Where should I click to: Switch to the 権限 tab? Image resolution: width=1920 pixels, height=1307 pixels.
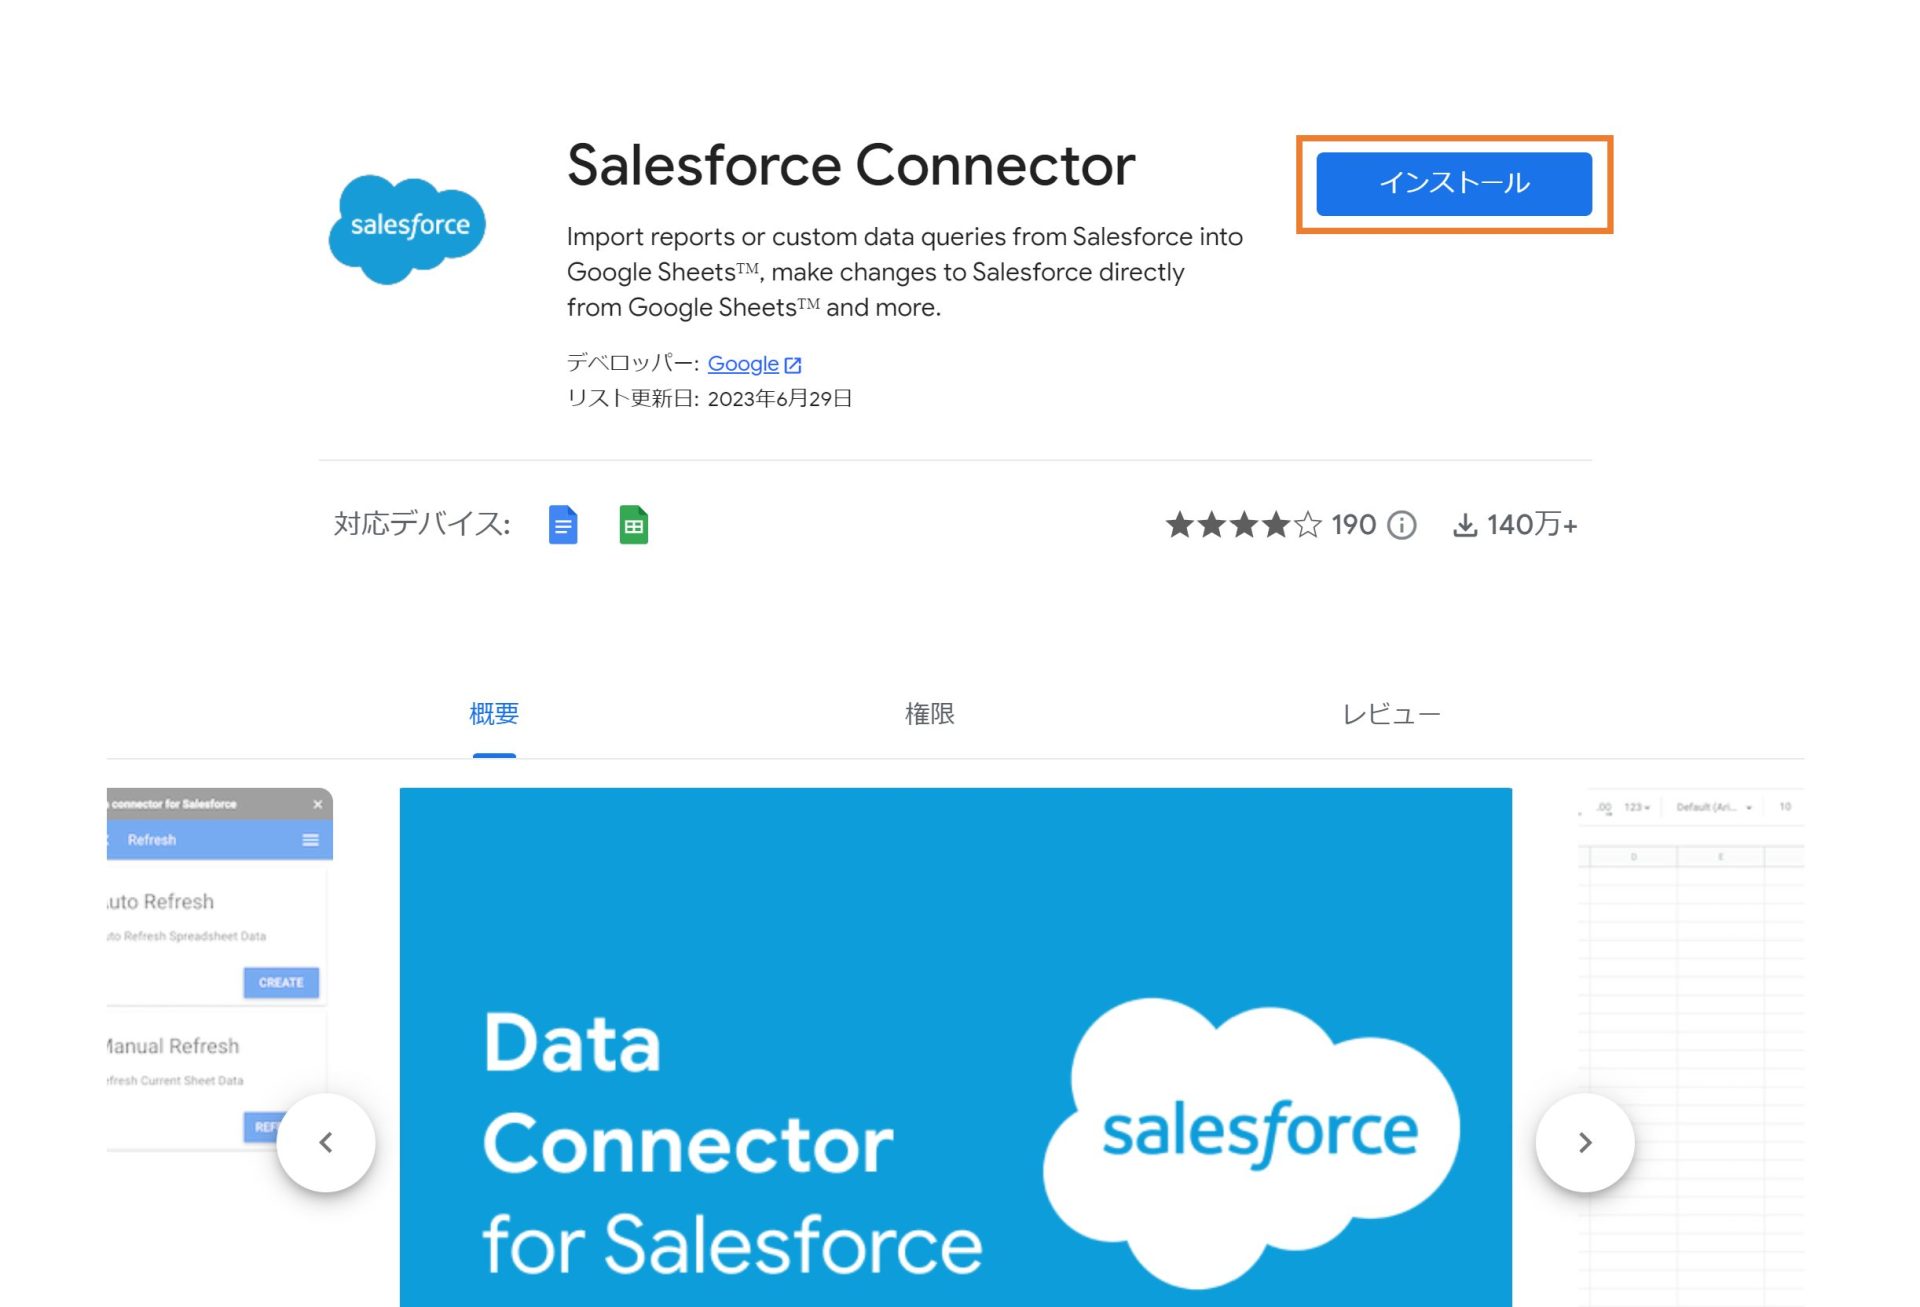pyautogui.click(x=929, y=713)
